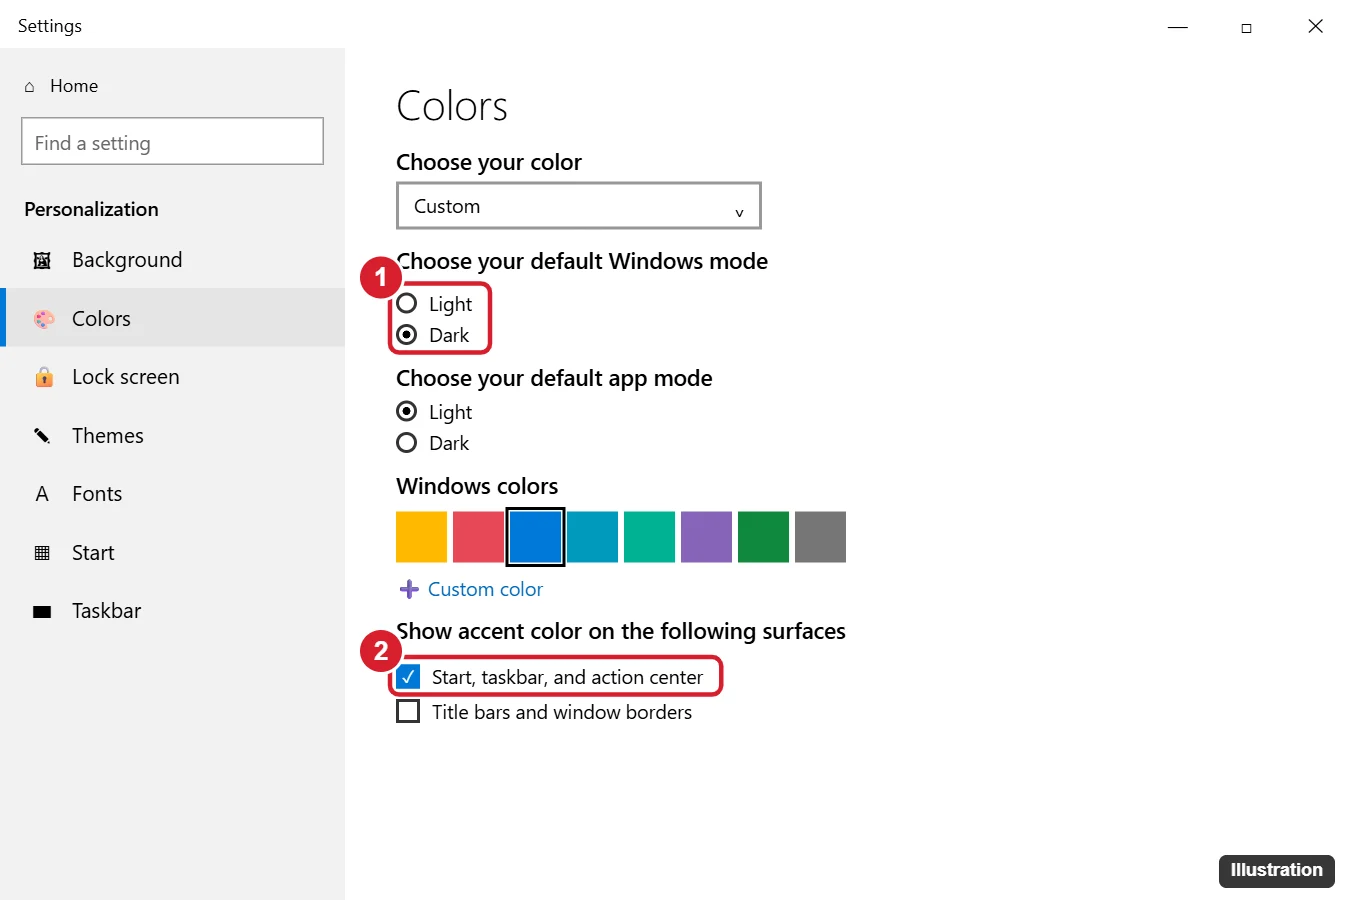Viewport: 1350px width, 900px height.
Task: Click the Colors palette icon
Action: click(x=44, y=319)
